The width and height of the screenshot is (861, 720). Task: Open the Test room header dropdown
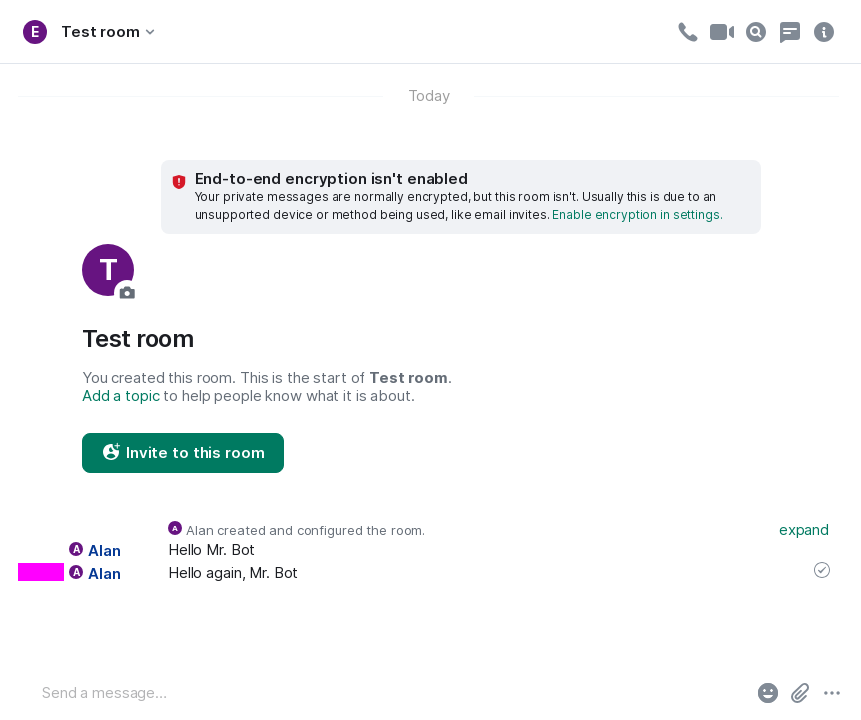tap(108, 32)
